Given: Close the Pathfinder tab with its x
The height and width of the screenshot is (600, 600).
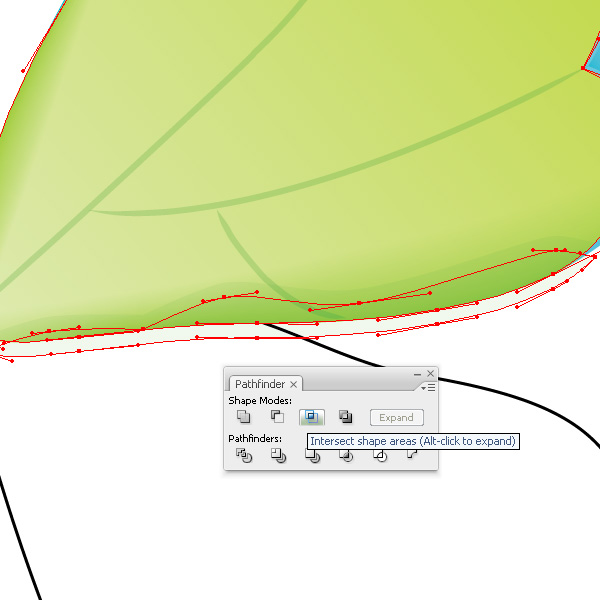Looking at the screenshot, I should pyautogui.click(x=293, y=384).
